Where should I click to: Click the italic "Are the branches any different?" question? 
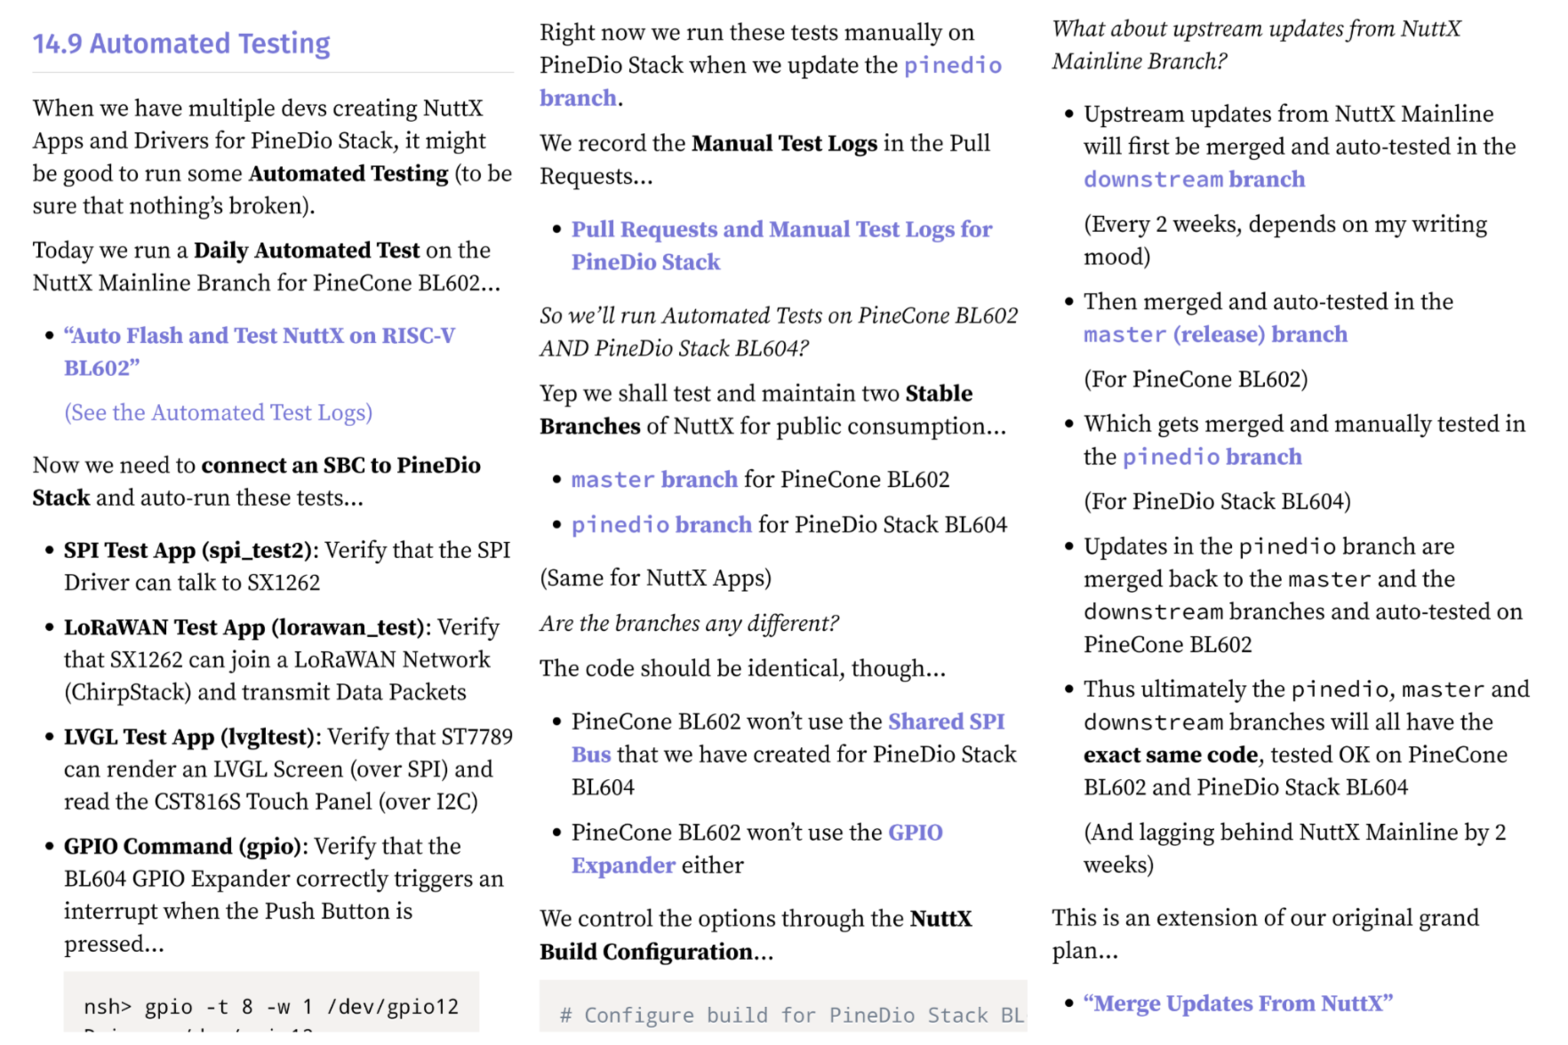[x=689, y=624]
